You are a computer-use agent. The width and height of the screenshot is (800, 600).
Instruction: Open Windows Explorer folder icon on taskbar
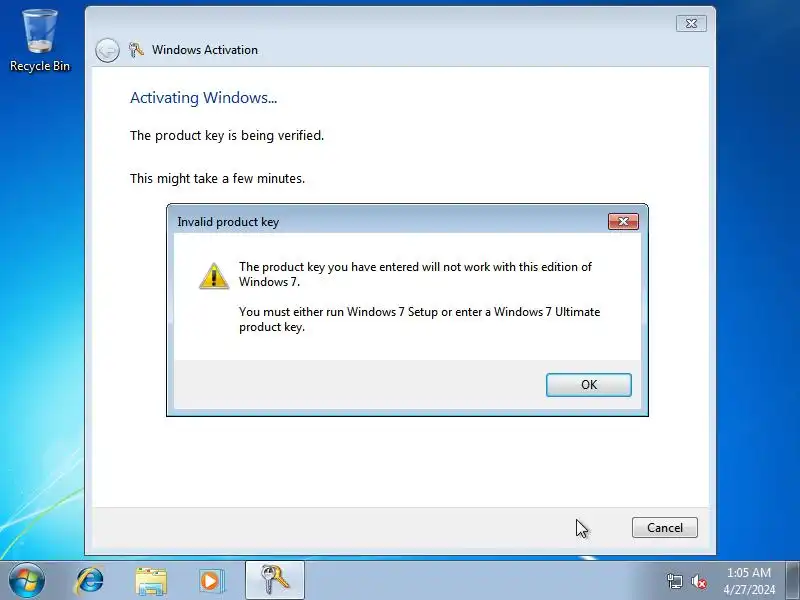point(151,581)
